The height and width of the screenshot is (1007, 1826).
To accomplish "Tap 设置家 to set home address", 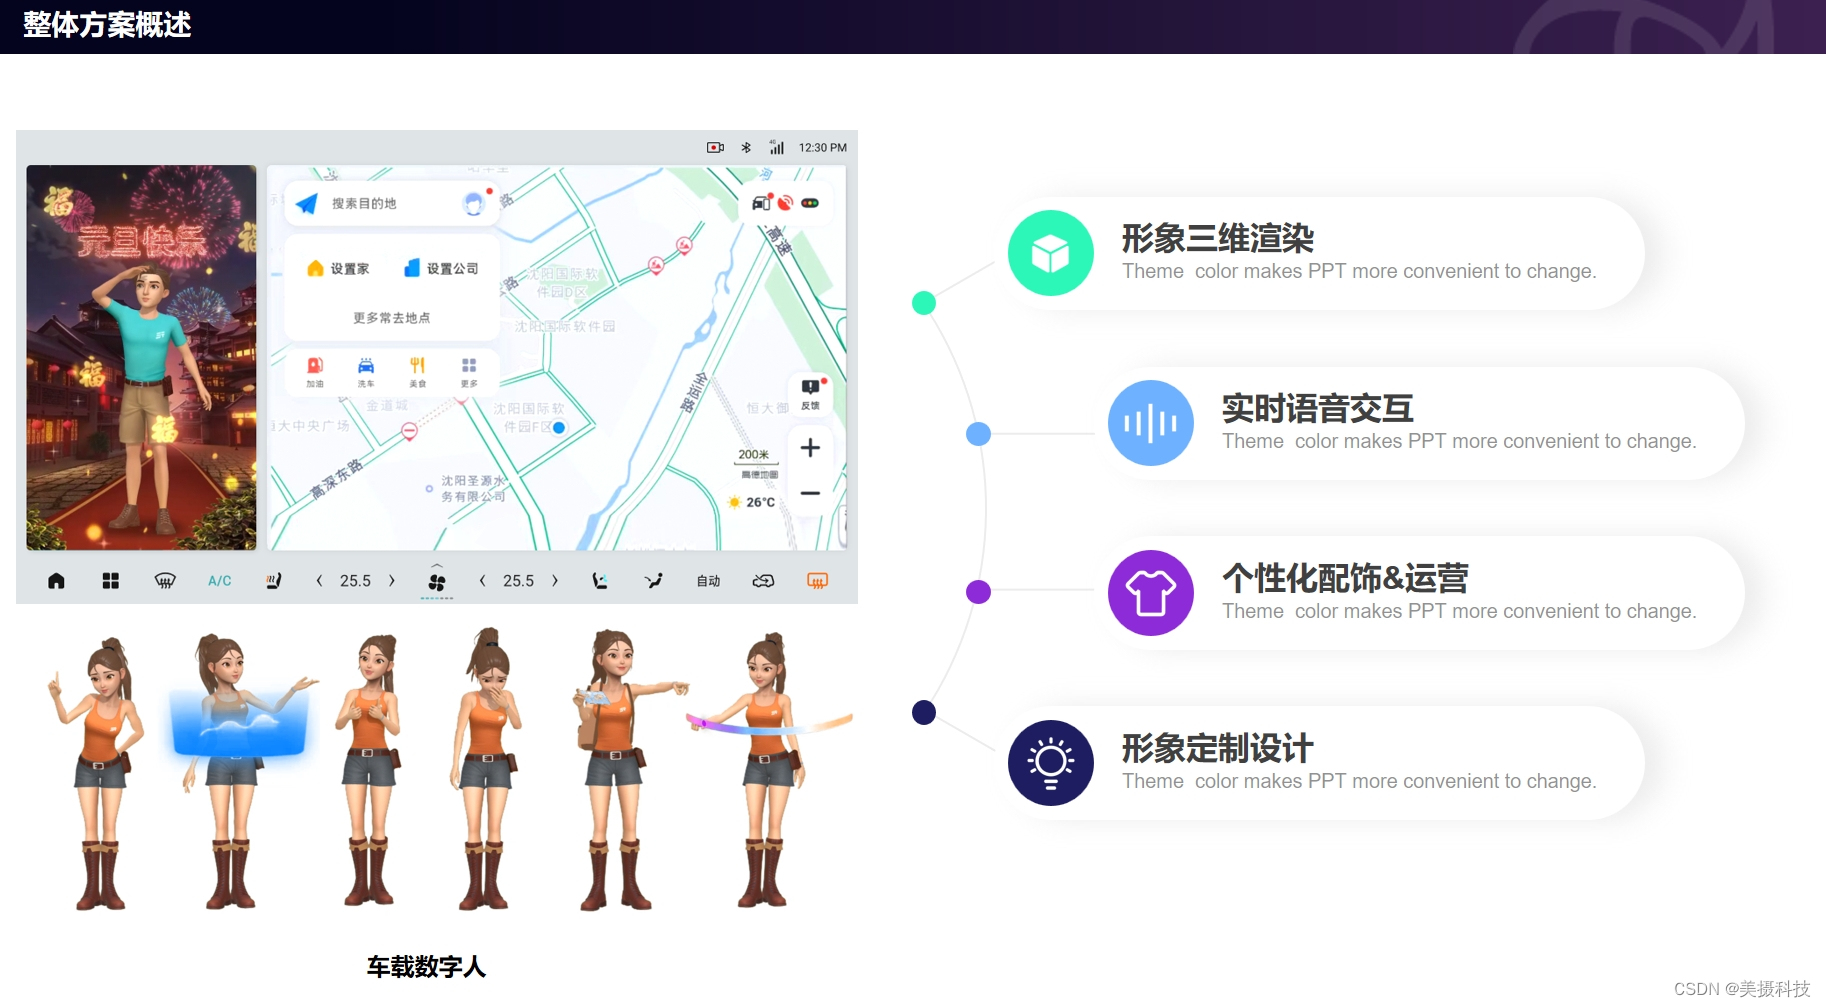I will [x=338, y=267].
